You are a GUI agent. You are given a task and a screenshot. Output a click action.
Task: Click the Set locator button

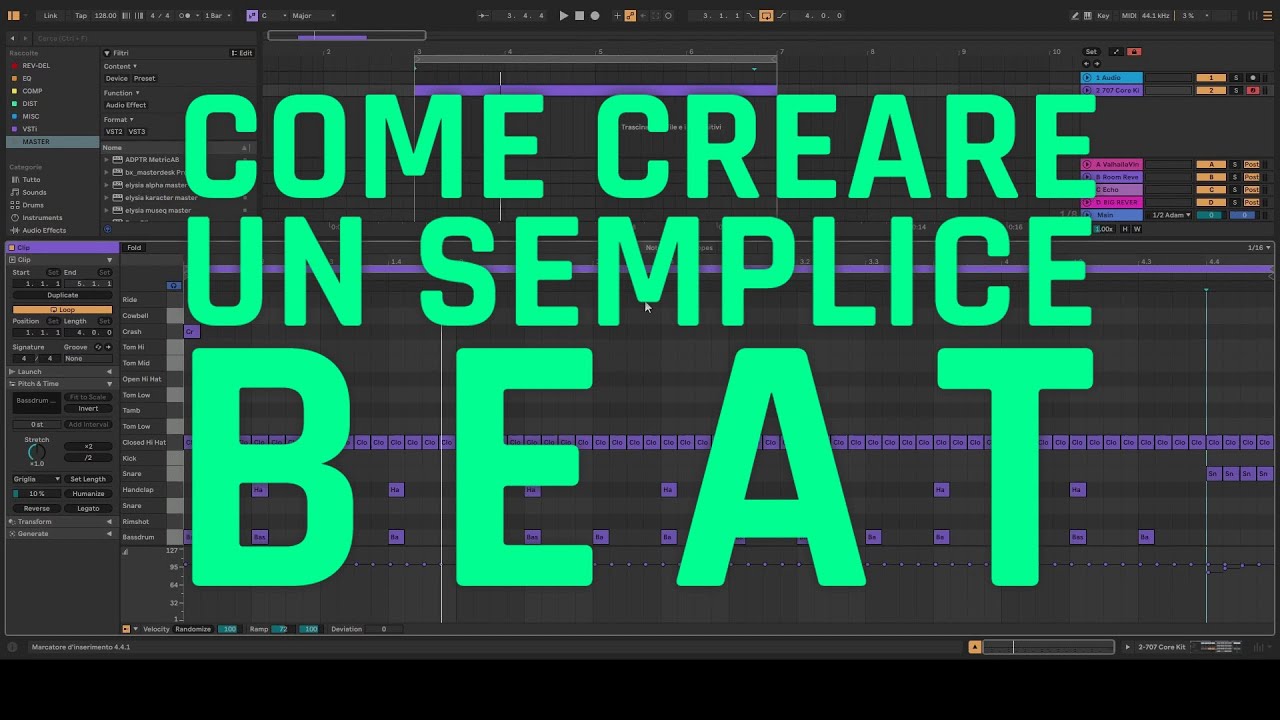[1091, 52]
